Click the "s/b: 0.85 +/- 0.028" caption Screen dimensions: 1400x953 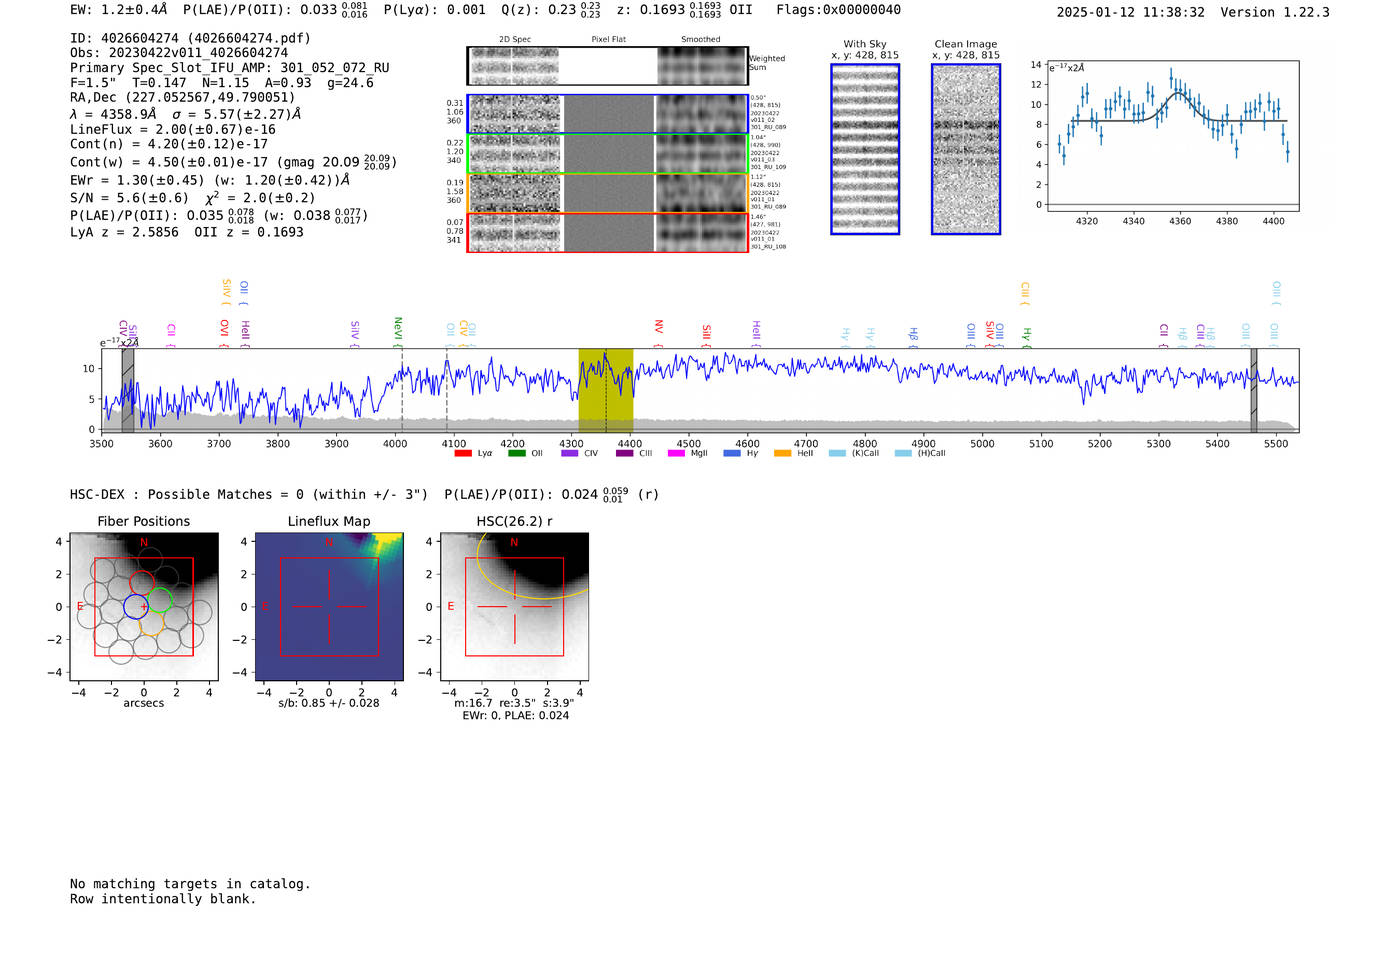[329, 703]
